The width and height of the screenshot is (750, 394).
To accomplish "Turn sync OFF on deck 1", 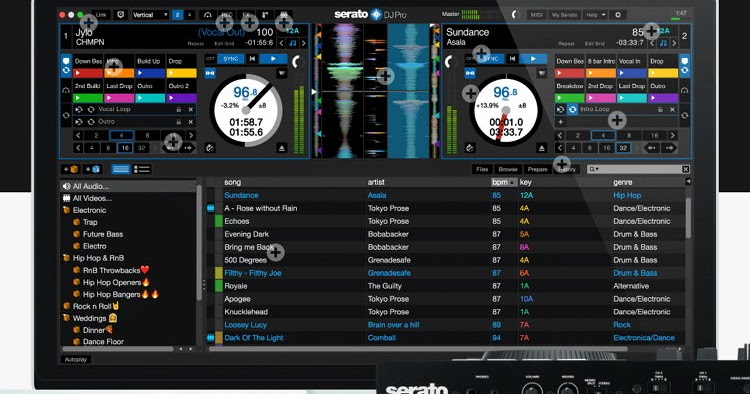I will 210,59.
